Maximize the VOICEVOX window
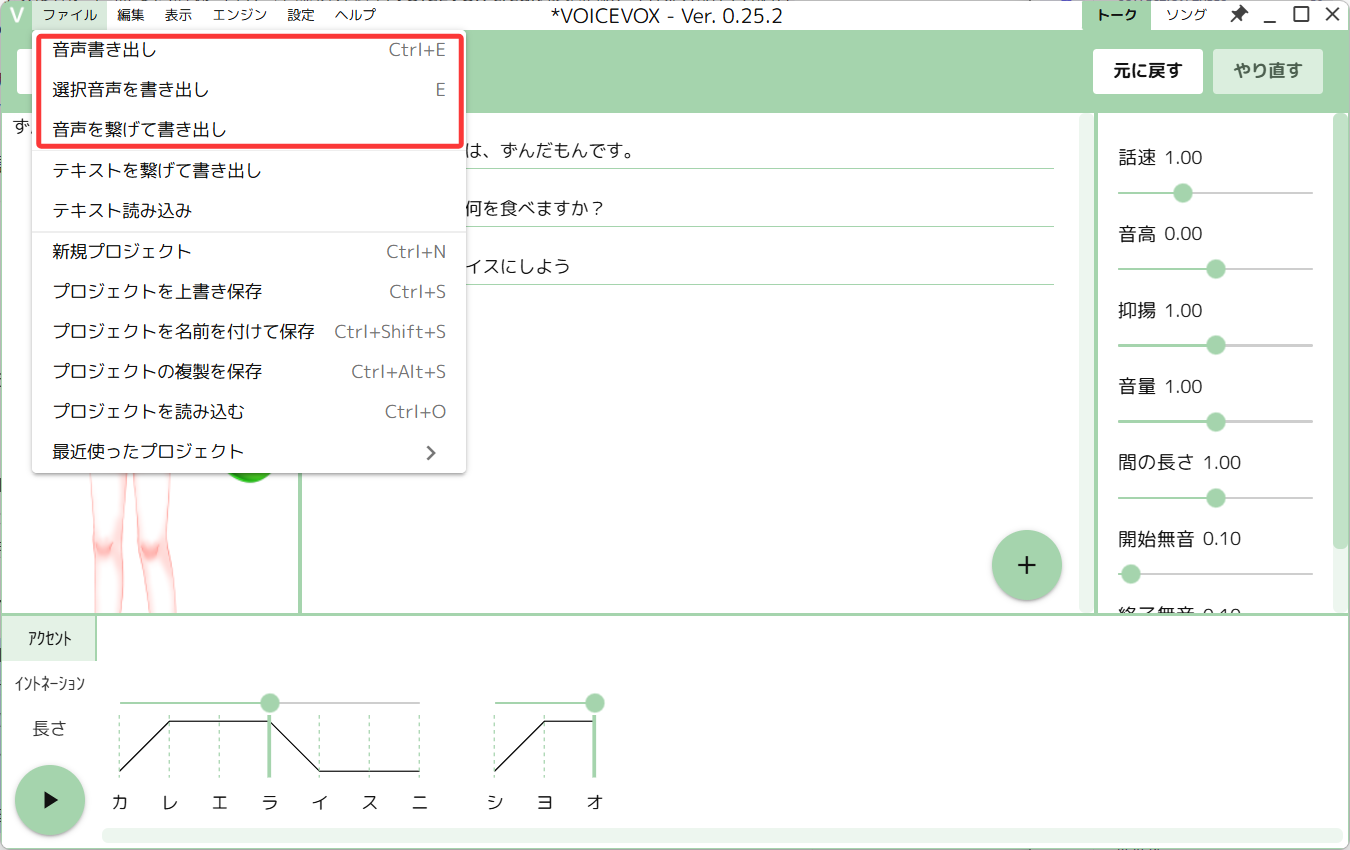The width and height of the screenshot is (1350, 850). (x=1301, y=14)
